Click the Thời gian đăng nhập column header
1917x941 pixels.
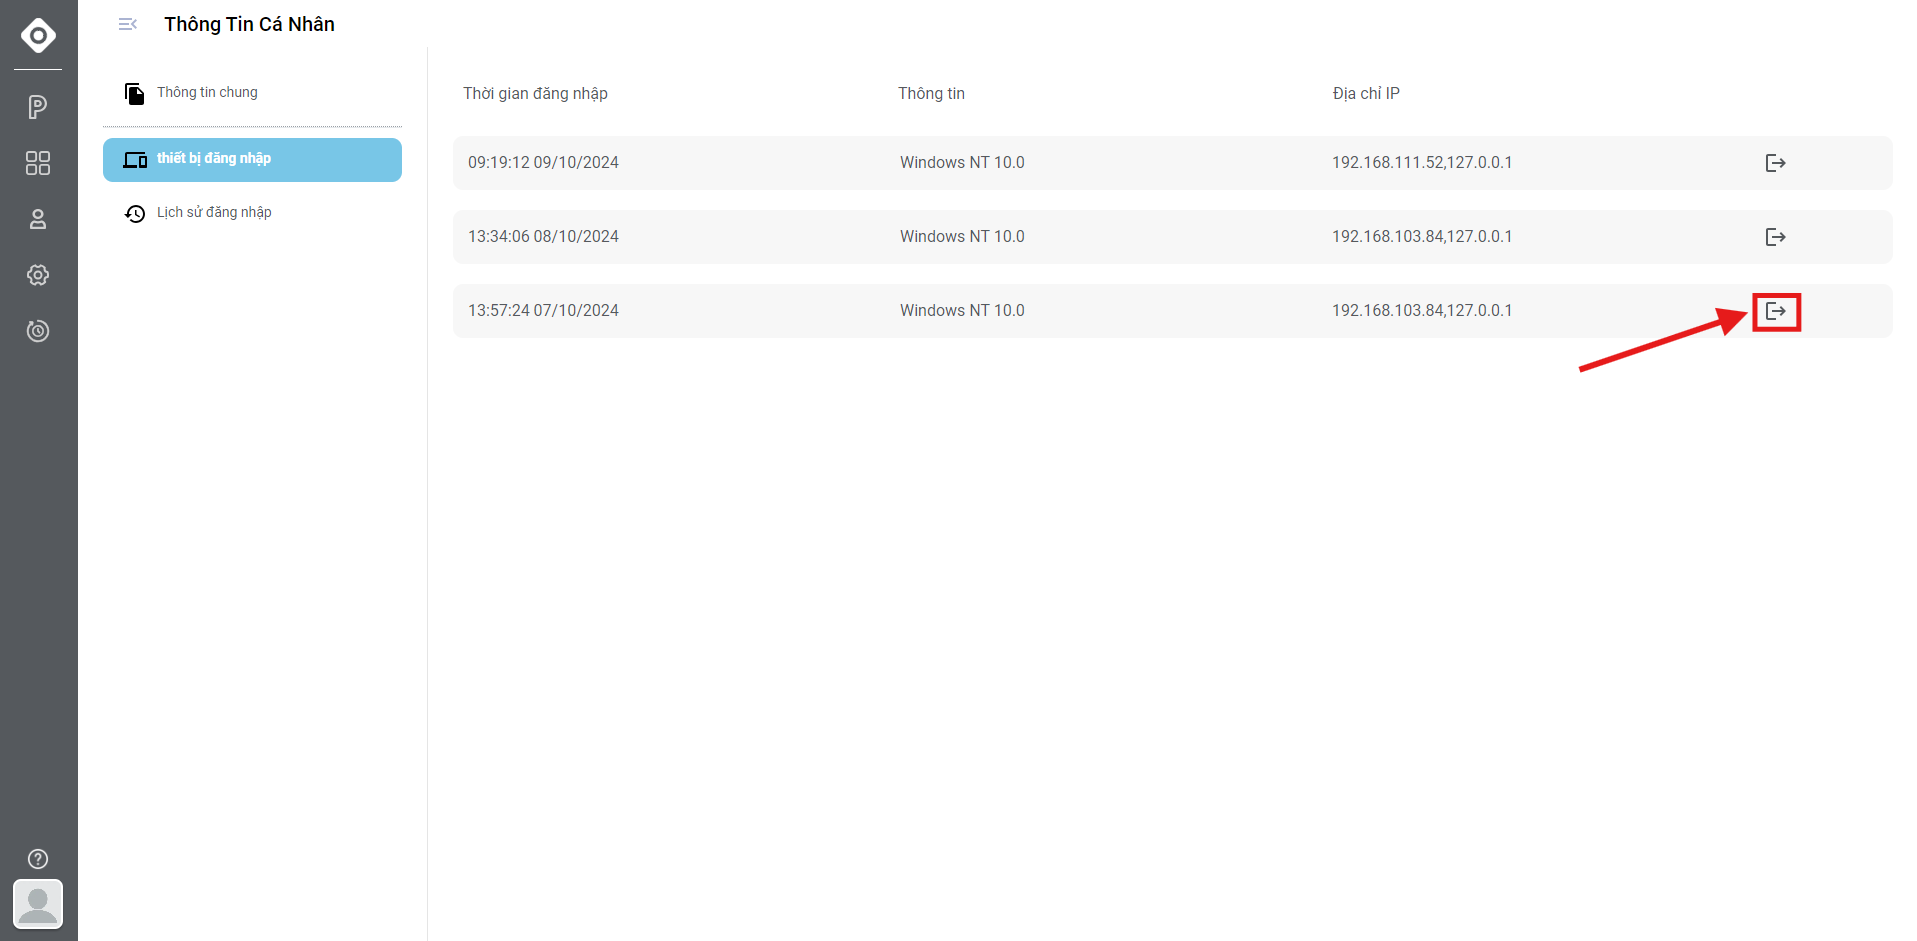pos(535,93)
